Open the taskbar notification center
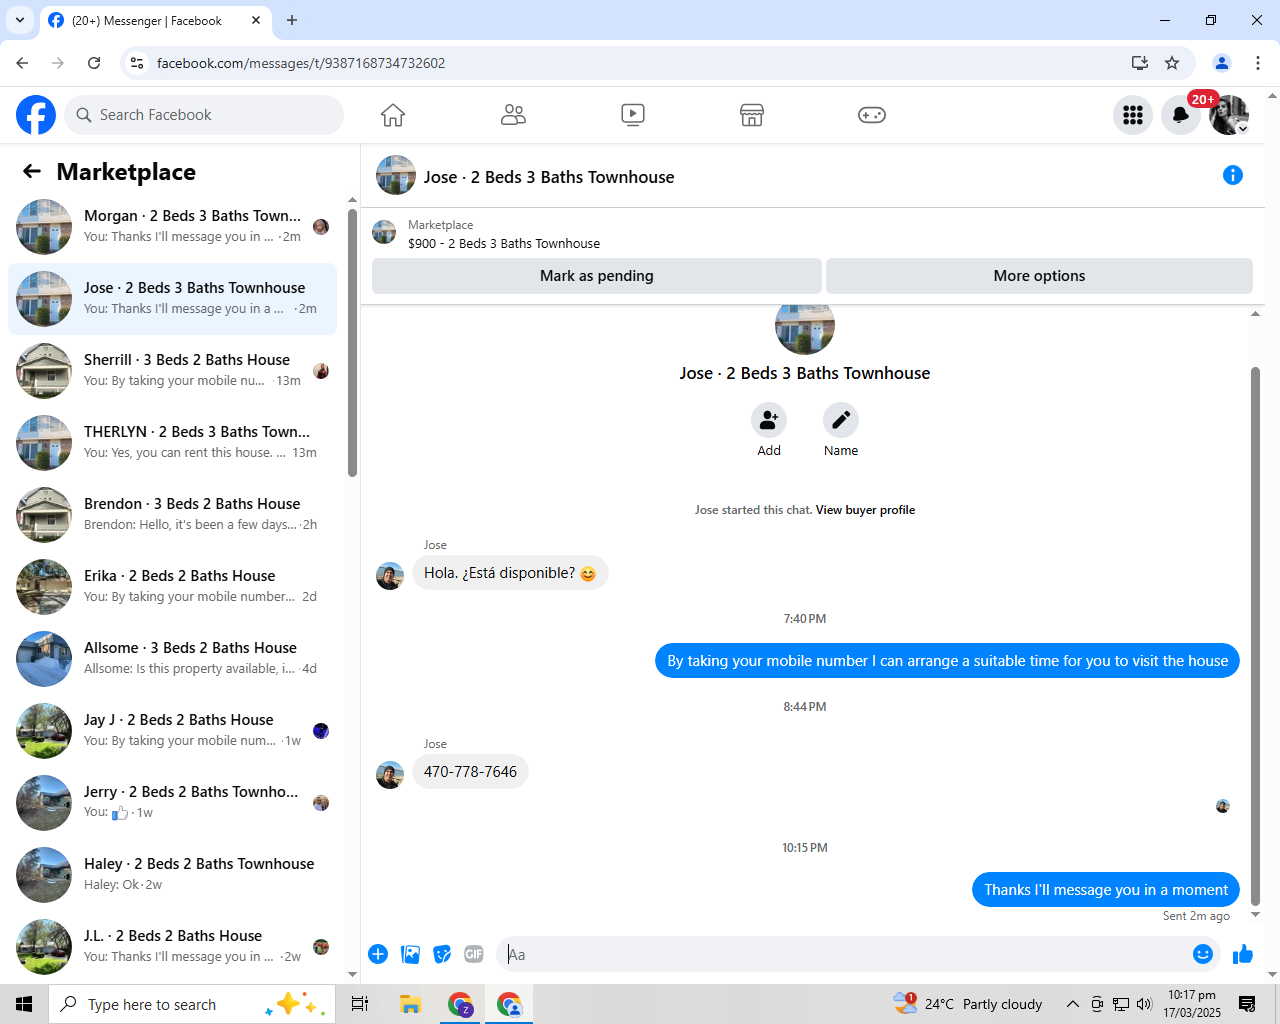The width and height of the screenshot is (1280, 1024). click(1247, 1004)
